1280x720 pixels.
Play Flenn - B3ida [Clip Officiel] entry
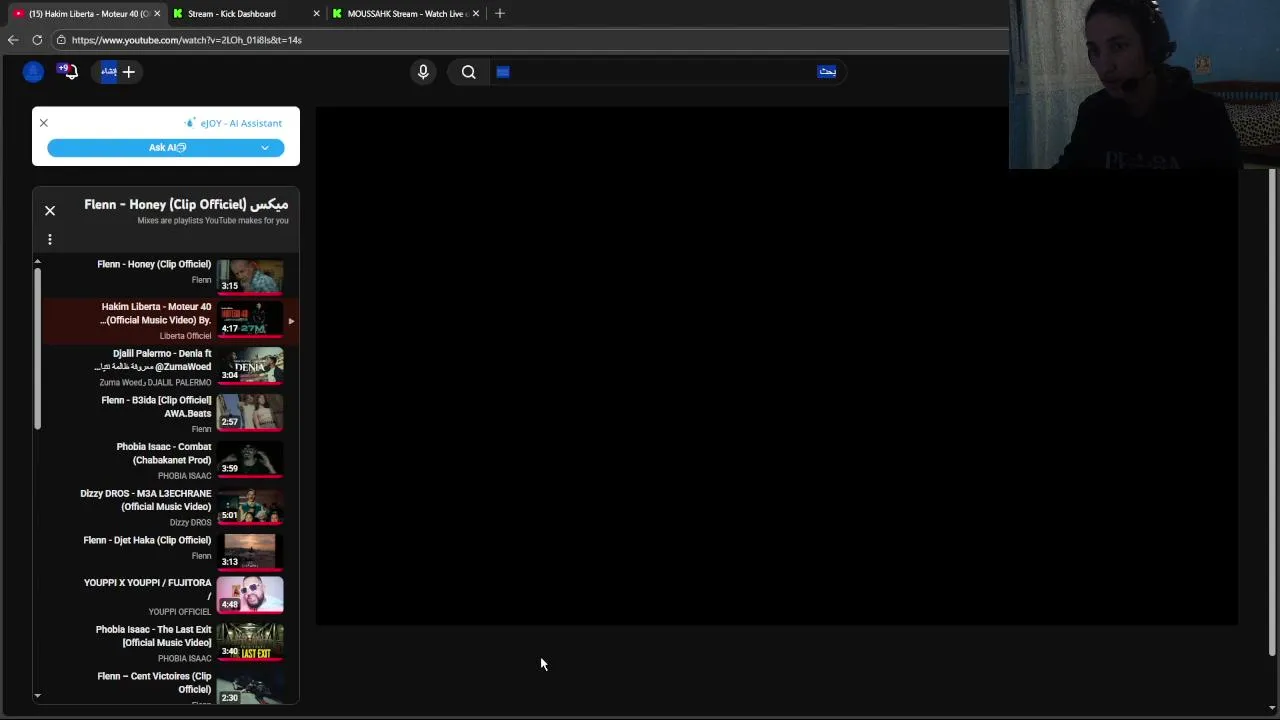click(x=168, y=414)
